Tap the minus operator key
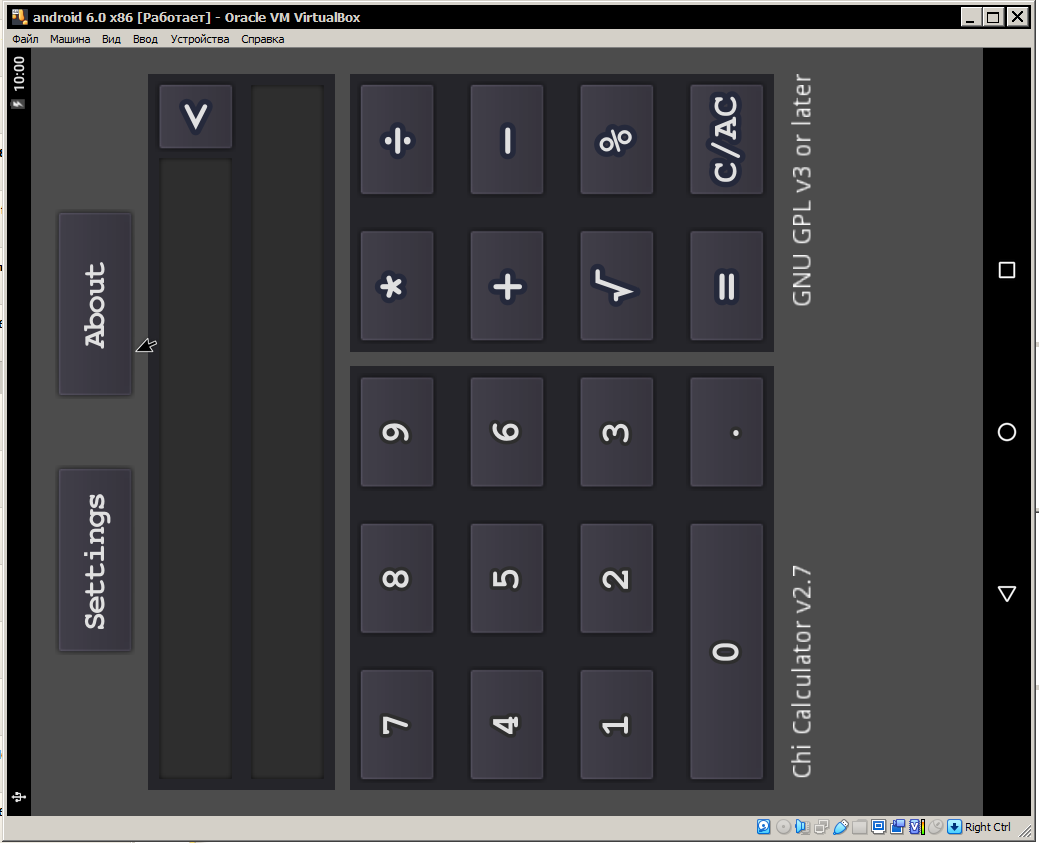 click(x=507, y=140)
